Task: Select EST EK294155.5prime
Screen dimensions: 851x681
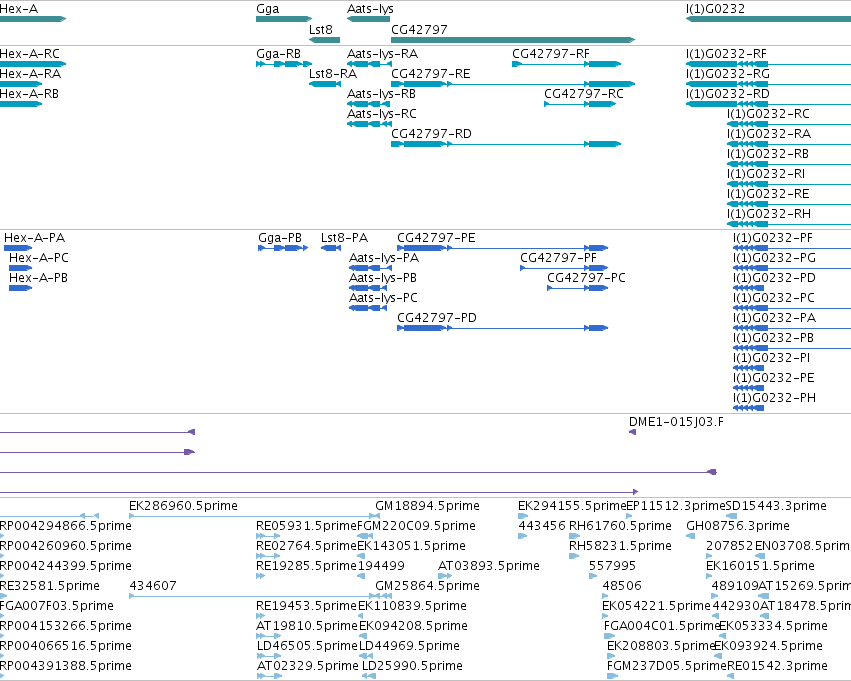Action: 523,516
